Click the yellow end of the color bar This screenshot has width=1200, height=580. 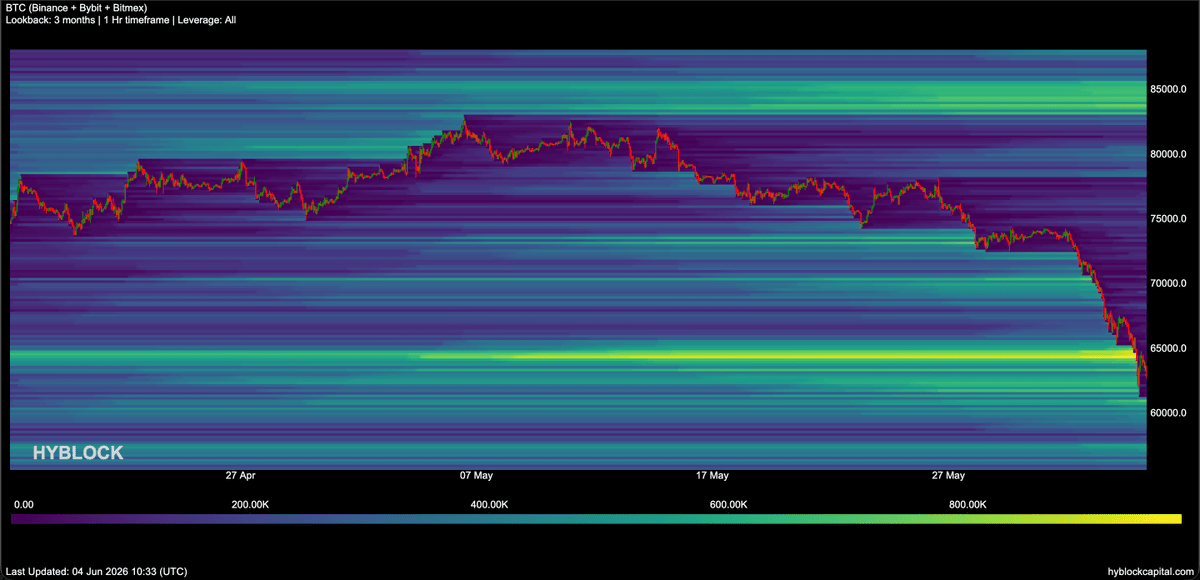tap(1165, 519)
